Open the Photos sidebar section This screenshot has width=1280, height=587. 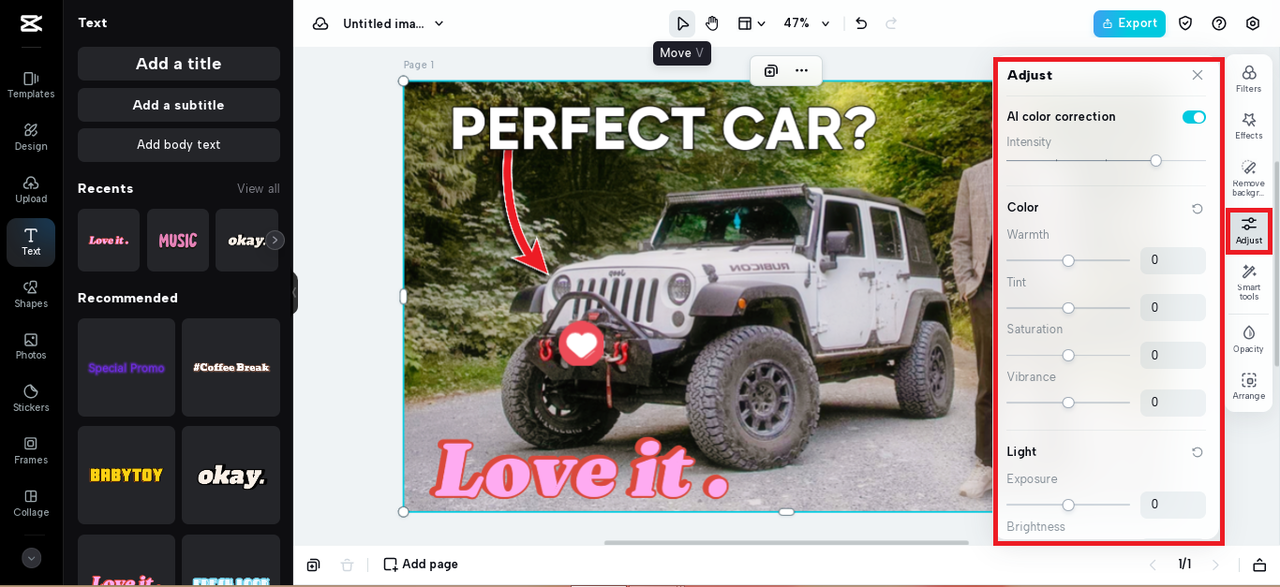(x=31, y=346)
